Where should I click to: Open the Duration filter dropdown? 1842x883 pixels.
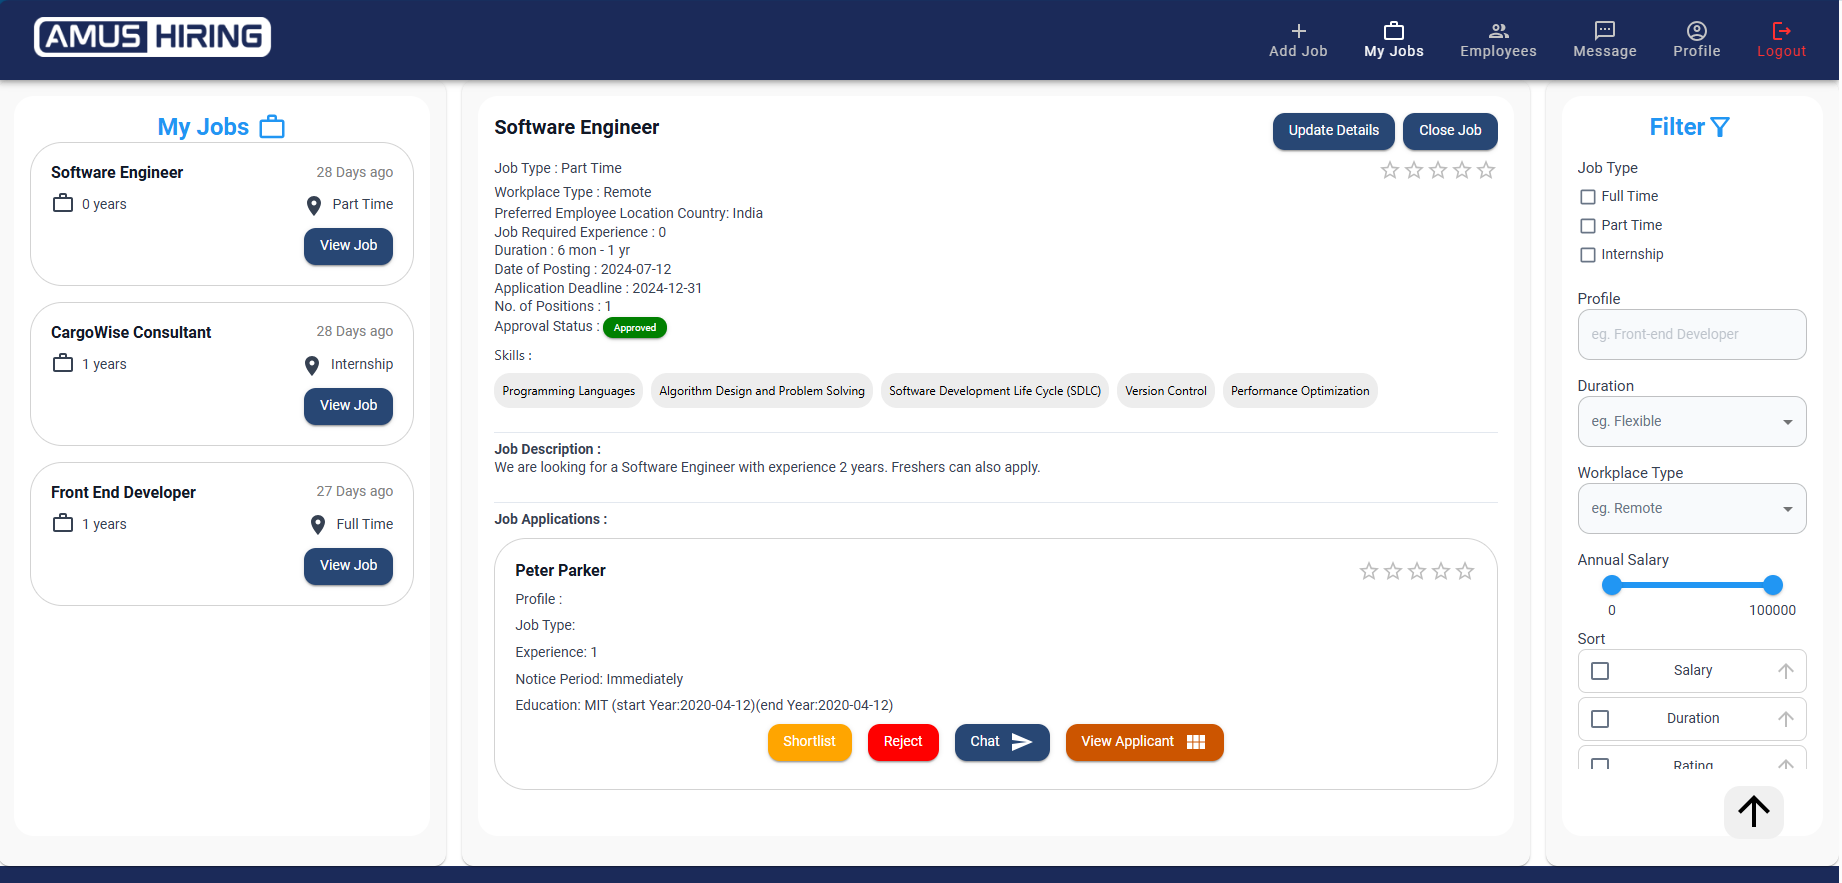coord(1694,422)
